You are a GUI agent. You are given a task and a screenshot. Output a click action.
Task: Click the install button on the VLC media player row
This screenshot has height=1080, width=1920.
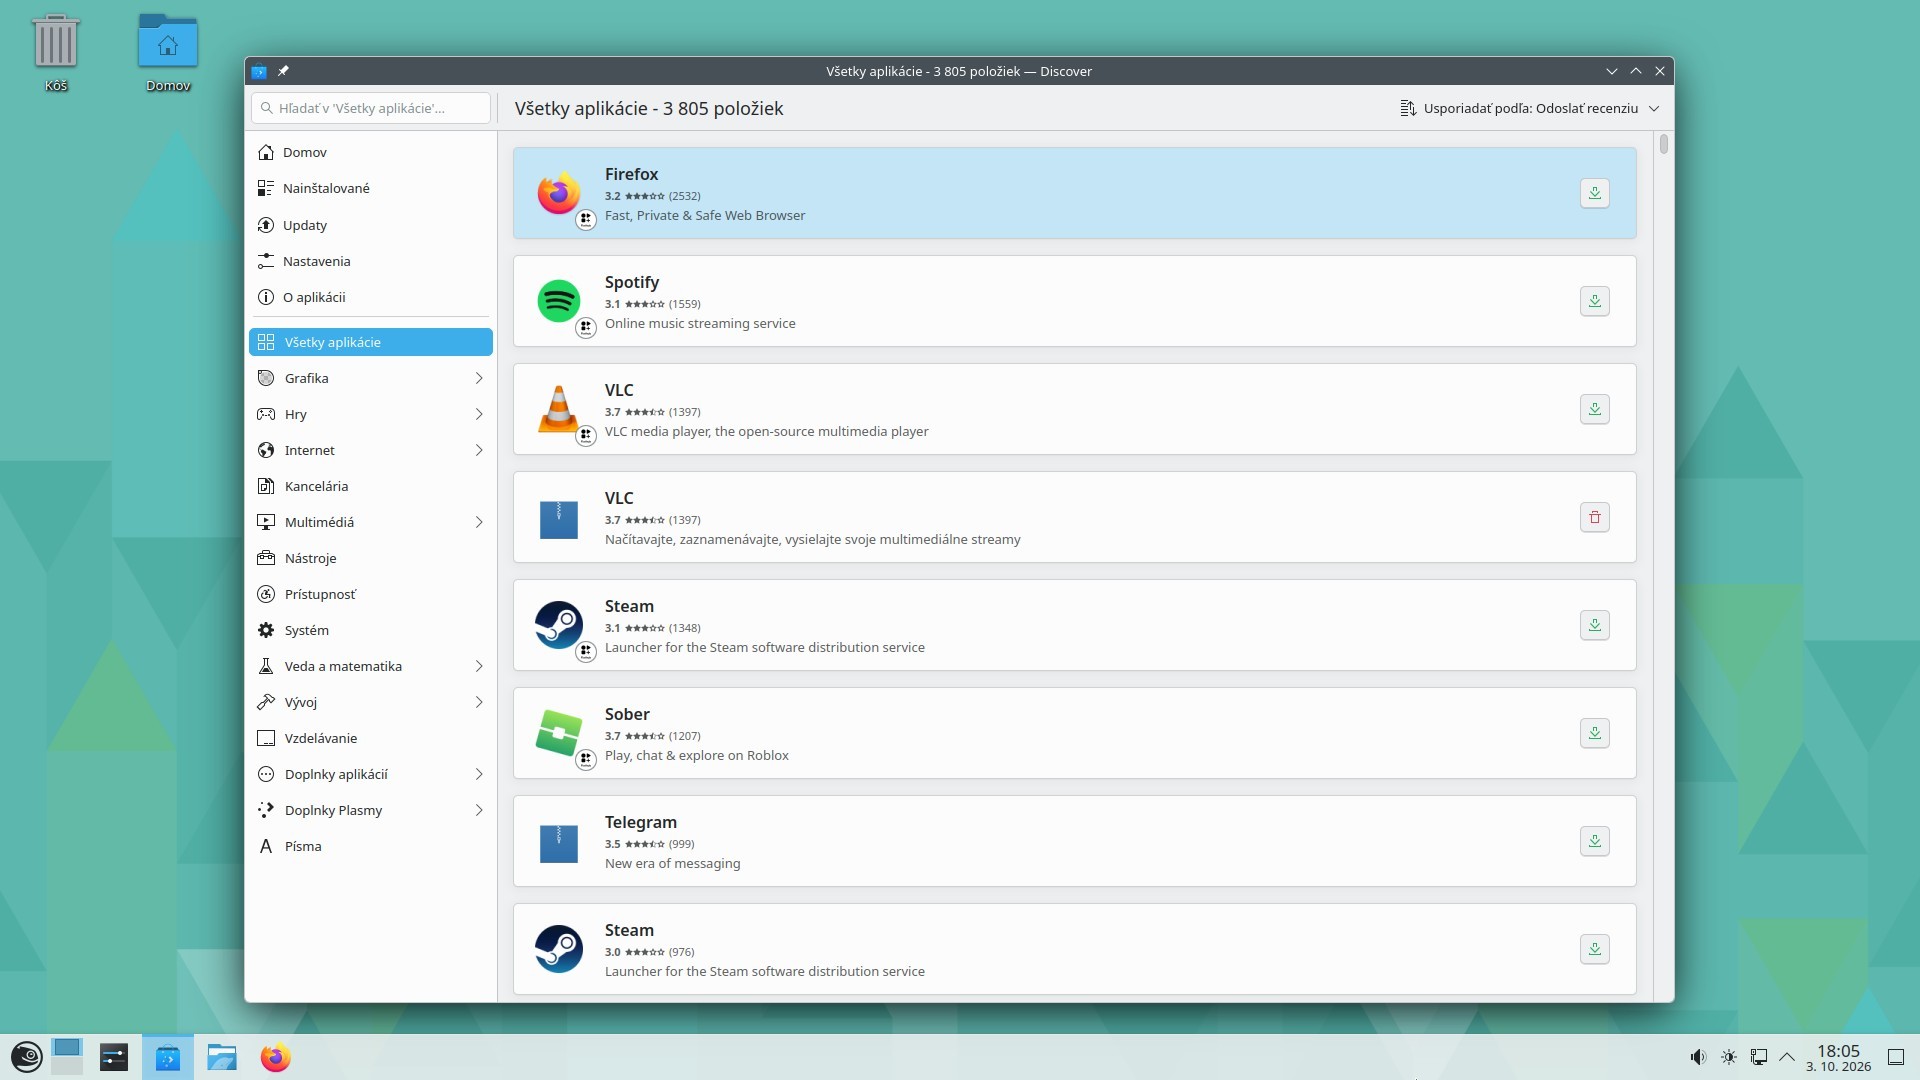[x=1594, y=409]
